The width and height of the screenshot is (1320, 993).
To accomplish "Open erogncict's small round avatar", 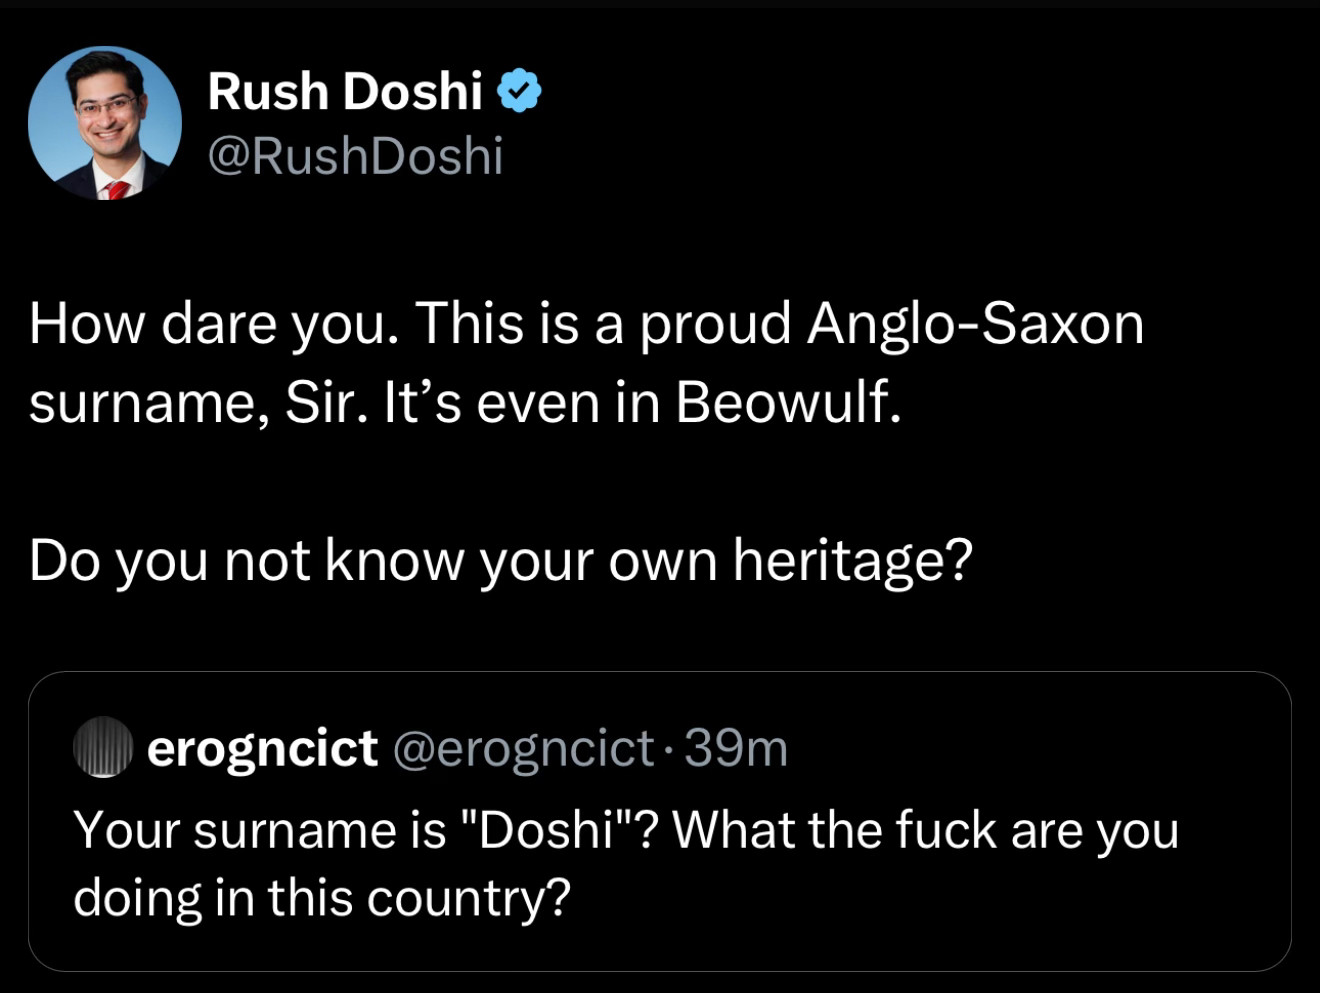I will point(103,747).
